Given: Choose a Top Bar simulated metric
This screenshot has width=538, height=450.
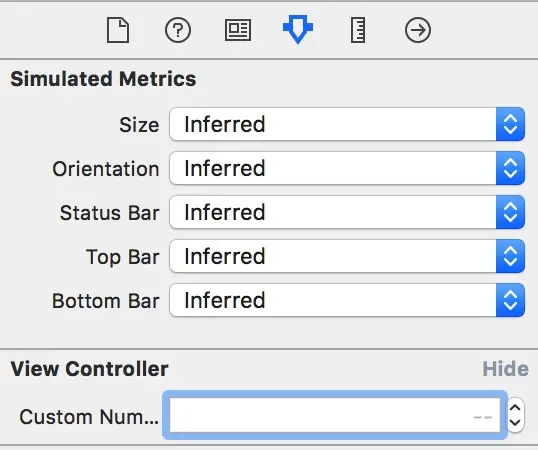Looking at the screenshot, I should pos(347,256).
